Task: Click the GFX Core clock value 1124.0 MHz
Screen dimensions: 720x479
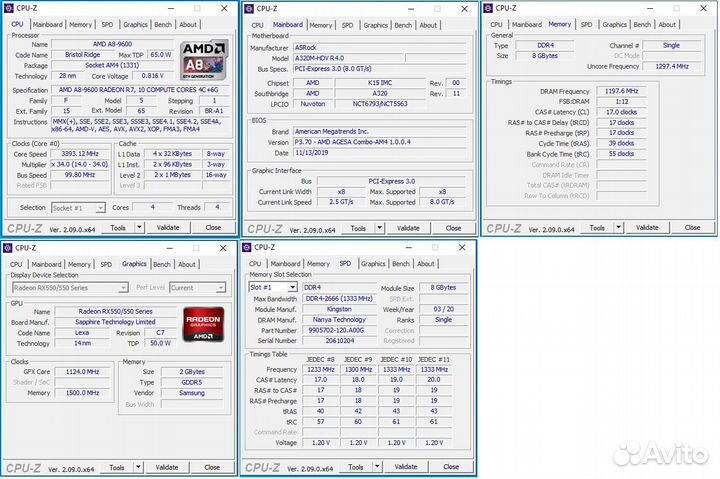Action: point(82,372)
